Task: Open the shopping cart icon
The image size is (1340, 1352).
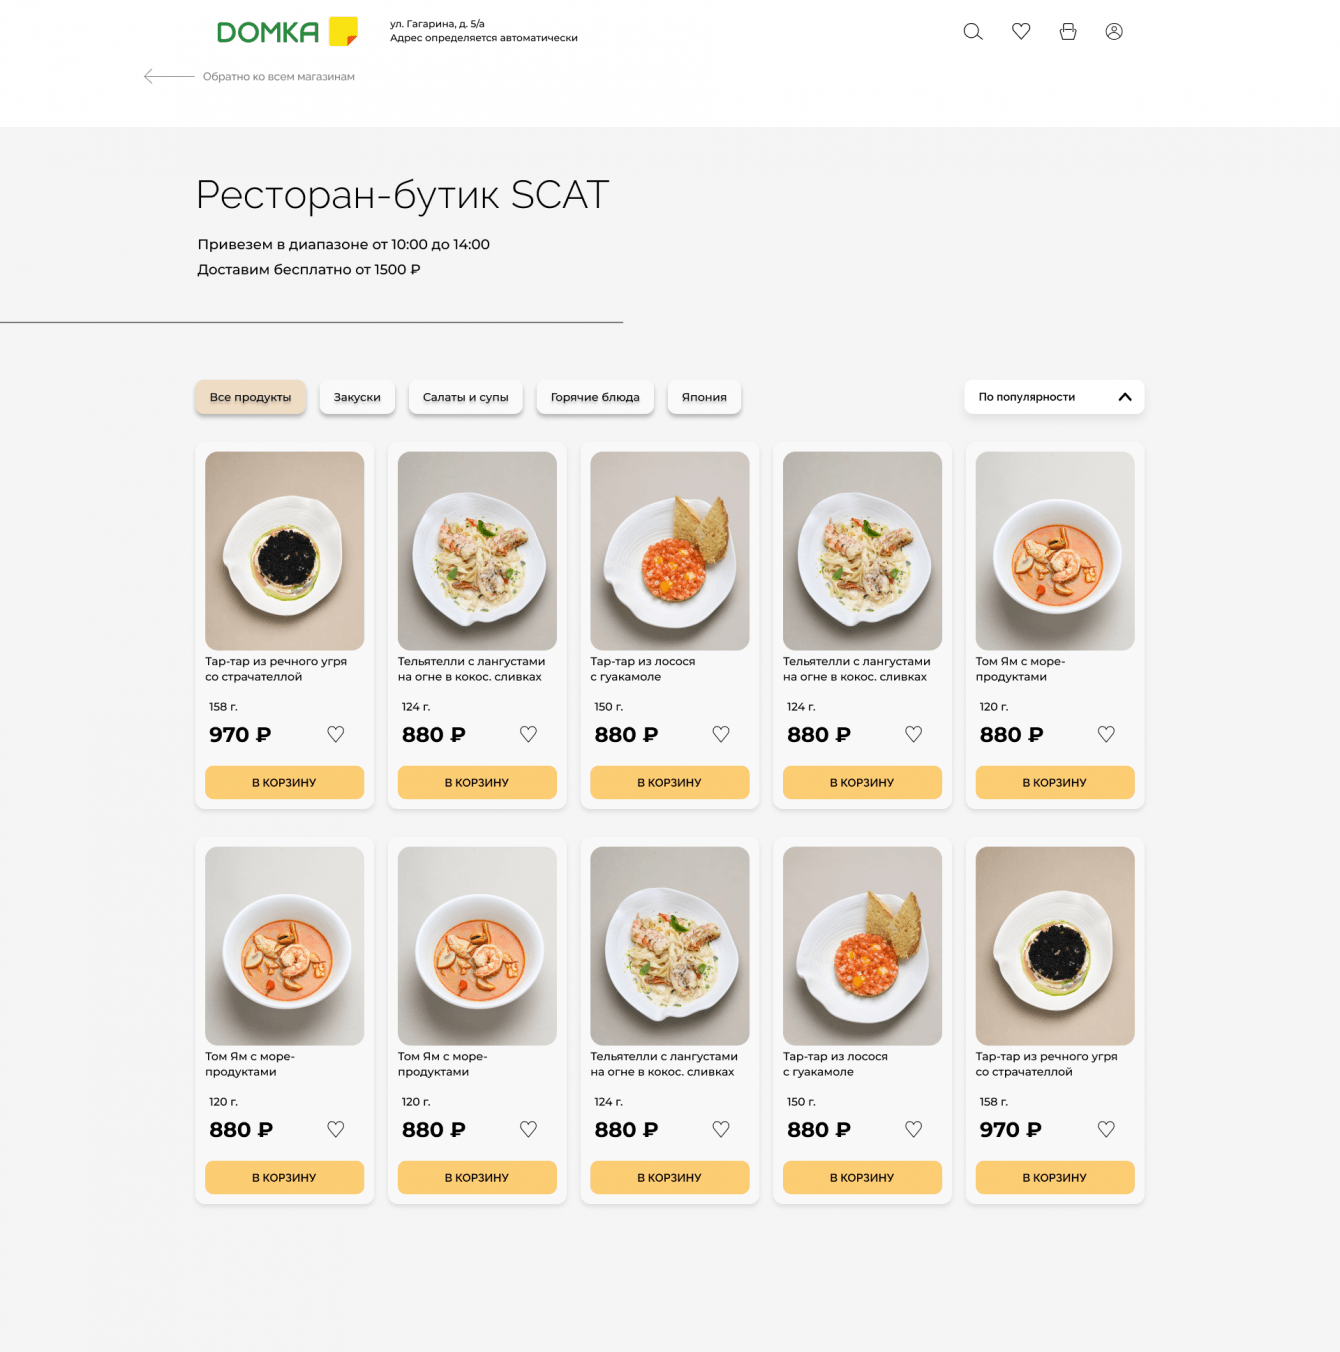Action: tap(1068, 32)
